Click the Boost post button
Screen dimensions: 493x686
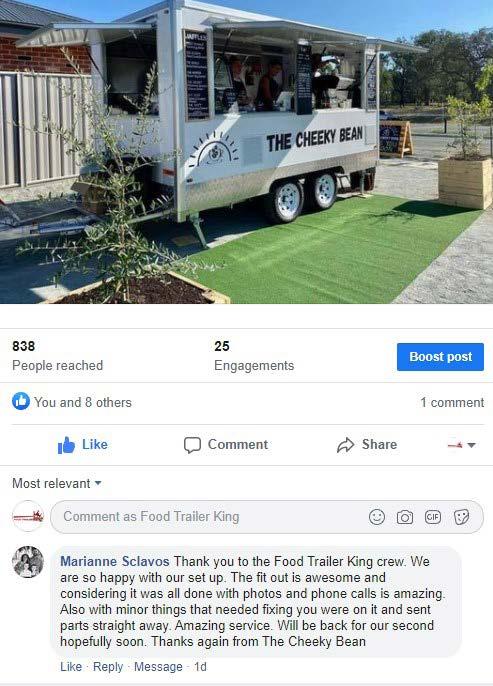pos(440,357)
